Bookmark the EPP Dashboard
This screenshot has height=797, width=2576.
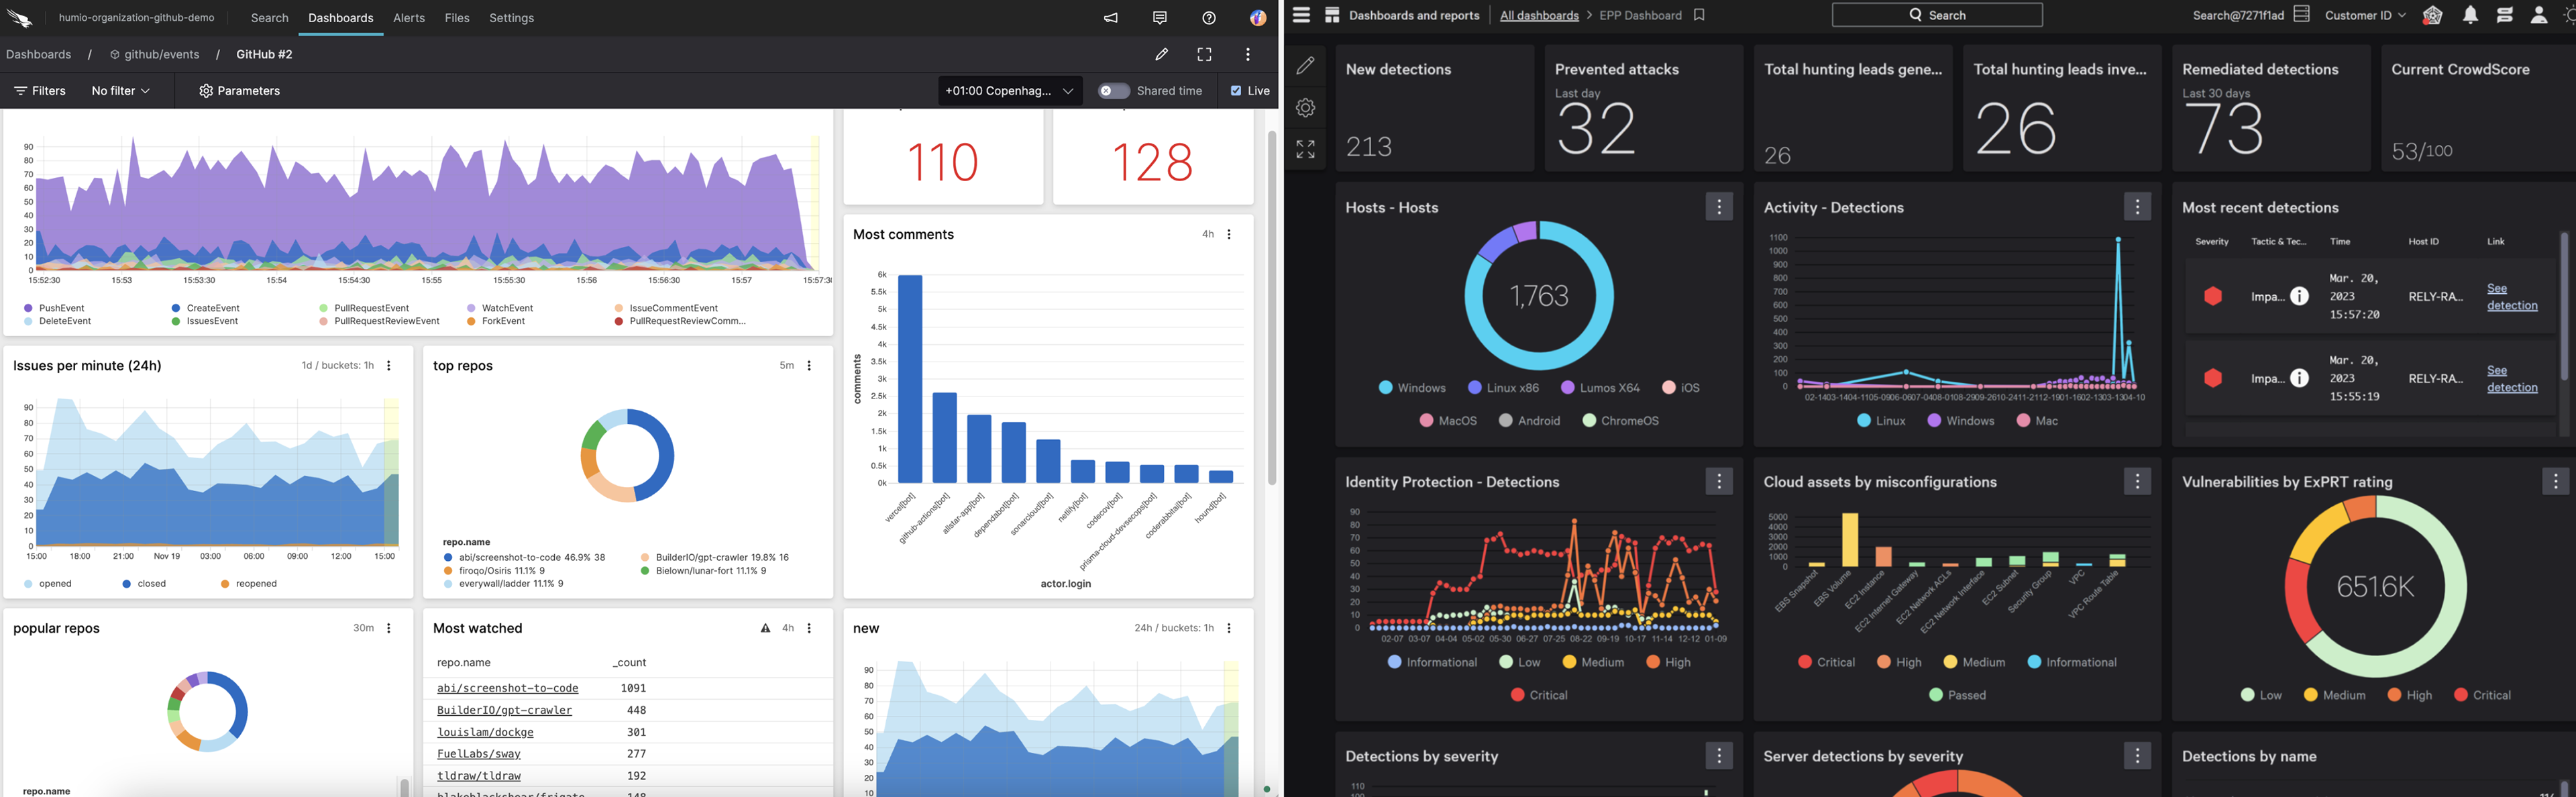coord(1699,15)
